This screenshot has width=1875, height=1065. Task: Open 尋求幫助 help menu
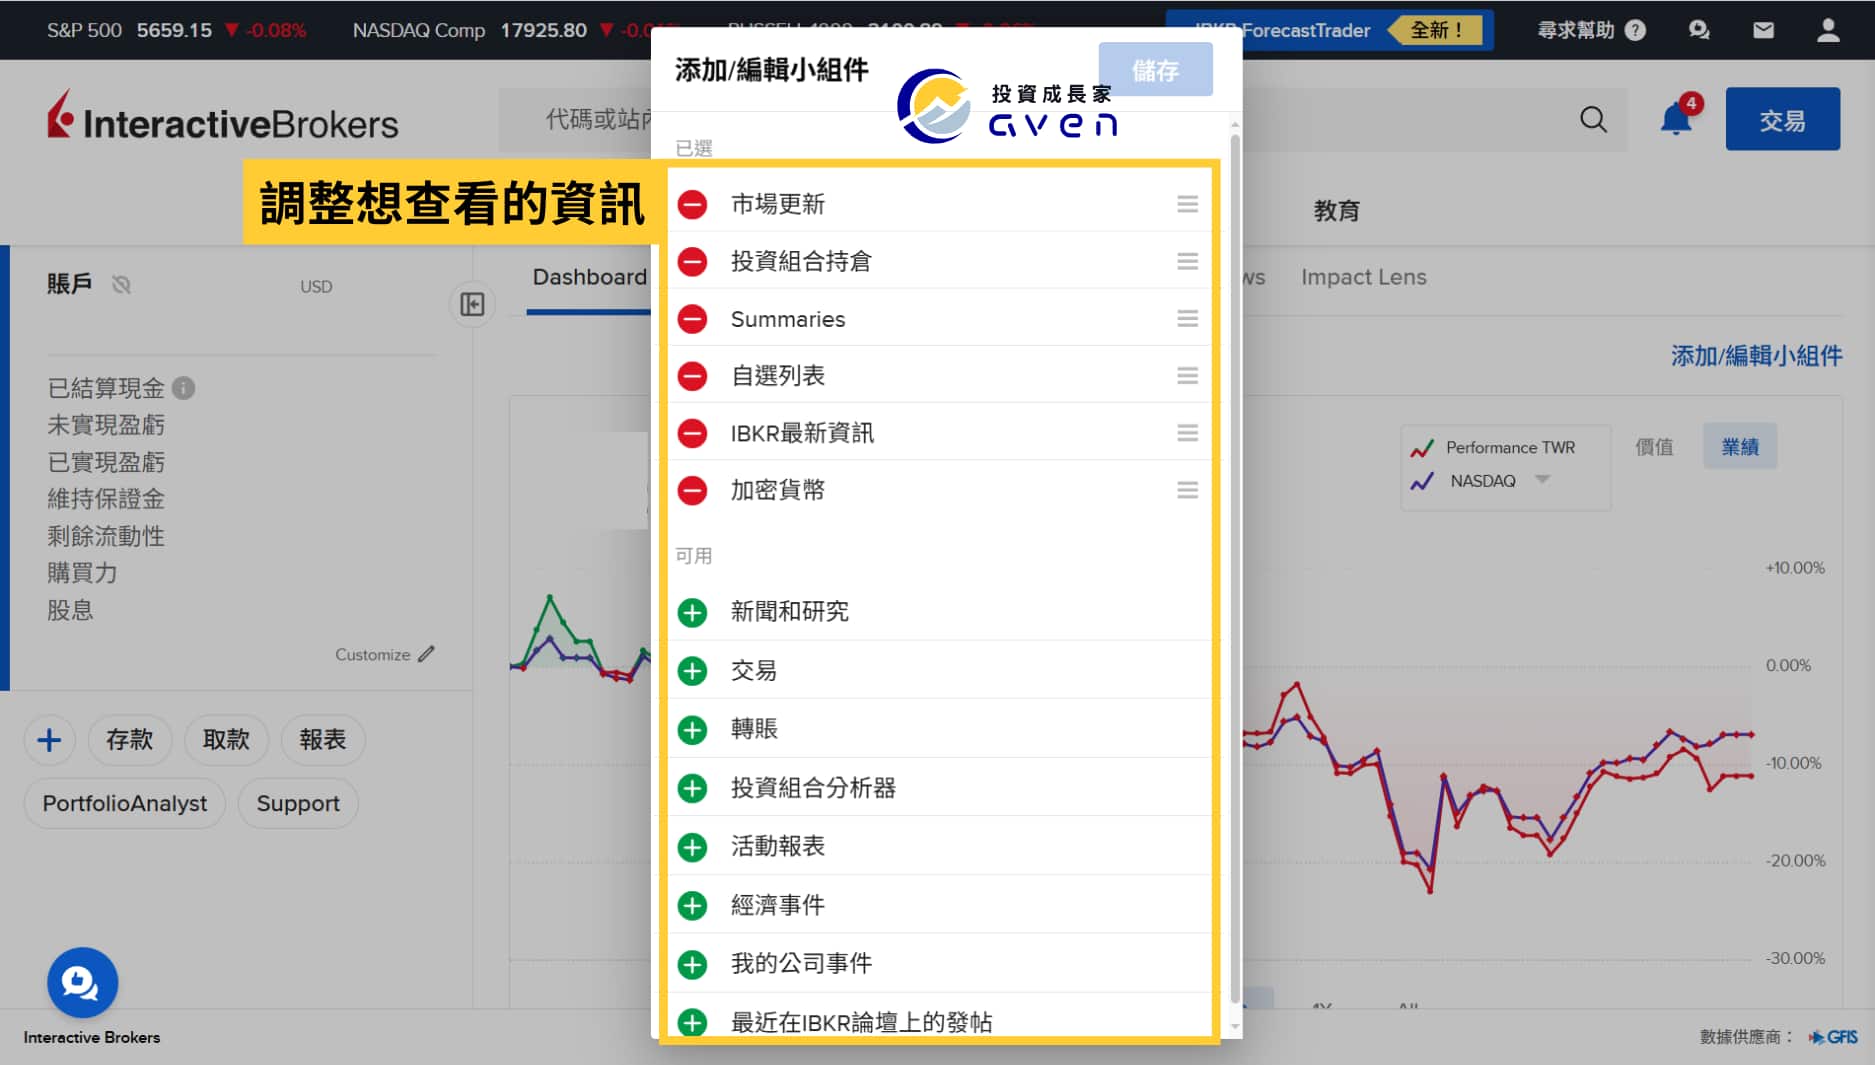[x=1591, y=30]
